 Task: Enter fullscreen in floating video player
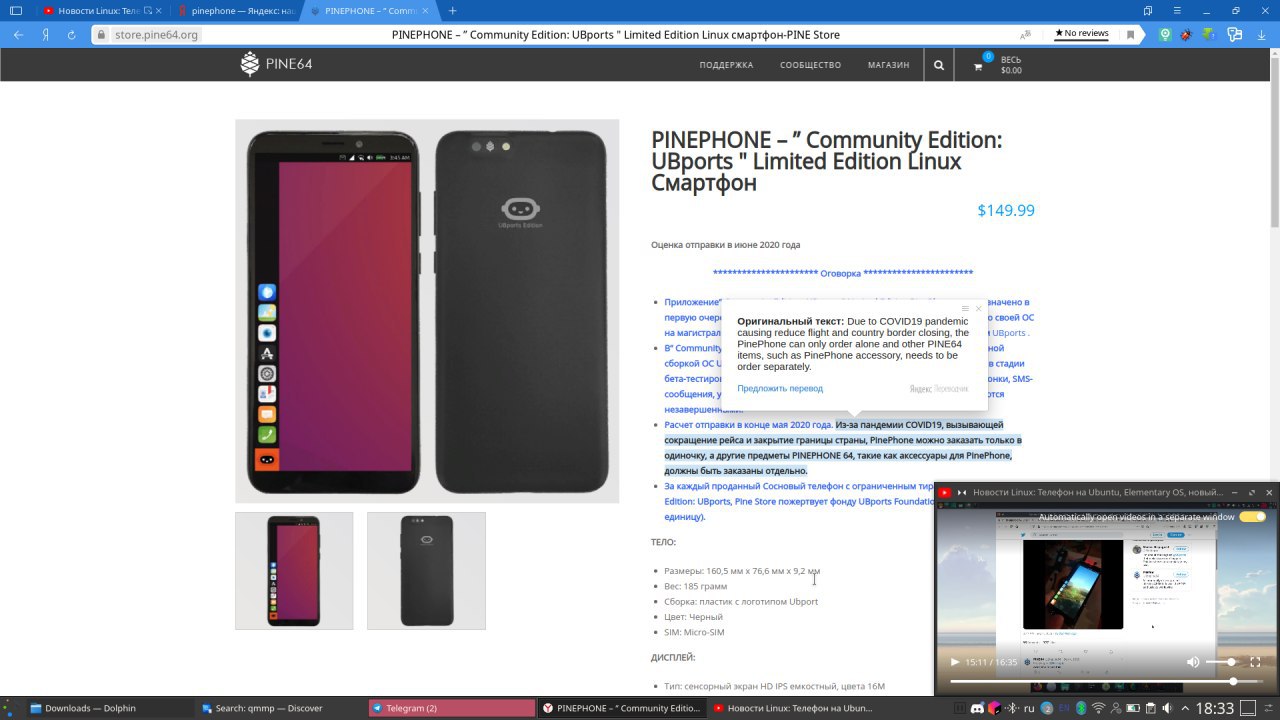(1255, 662)
